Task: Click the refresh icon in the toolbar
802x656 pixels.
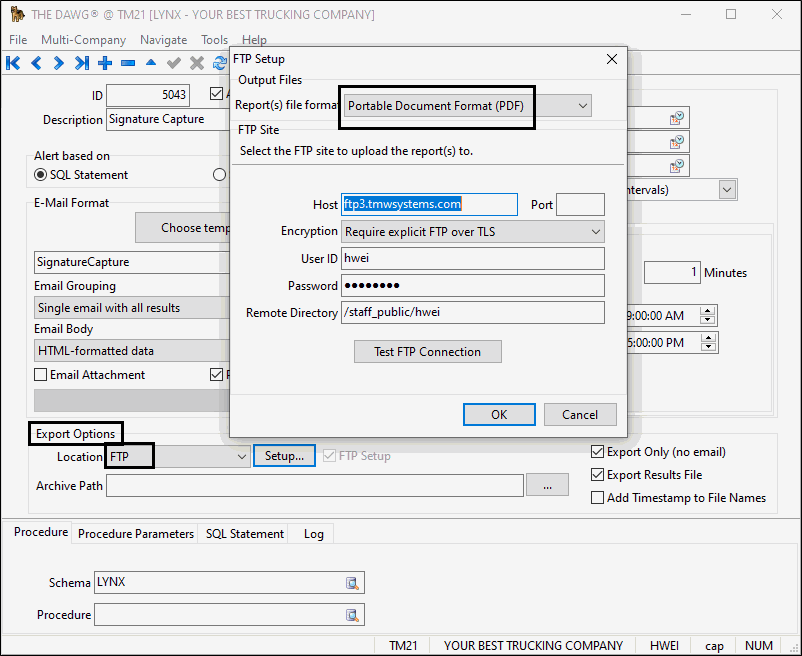Action: [x=219, y=63]
